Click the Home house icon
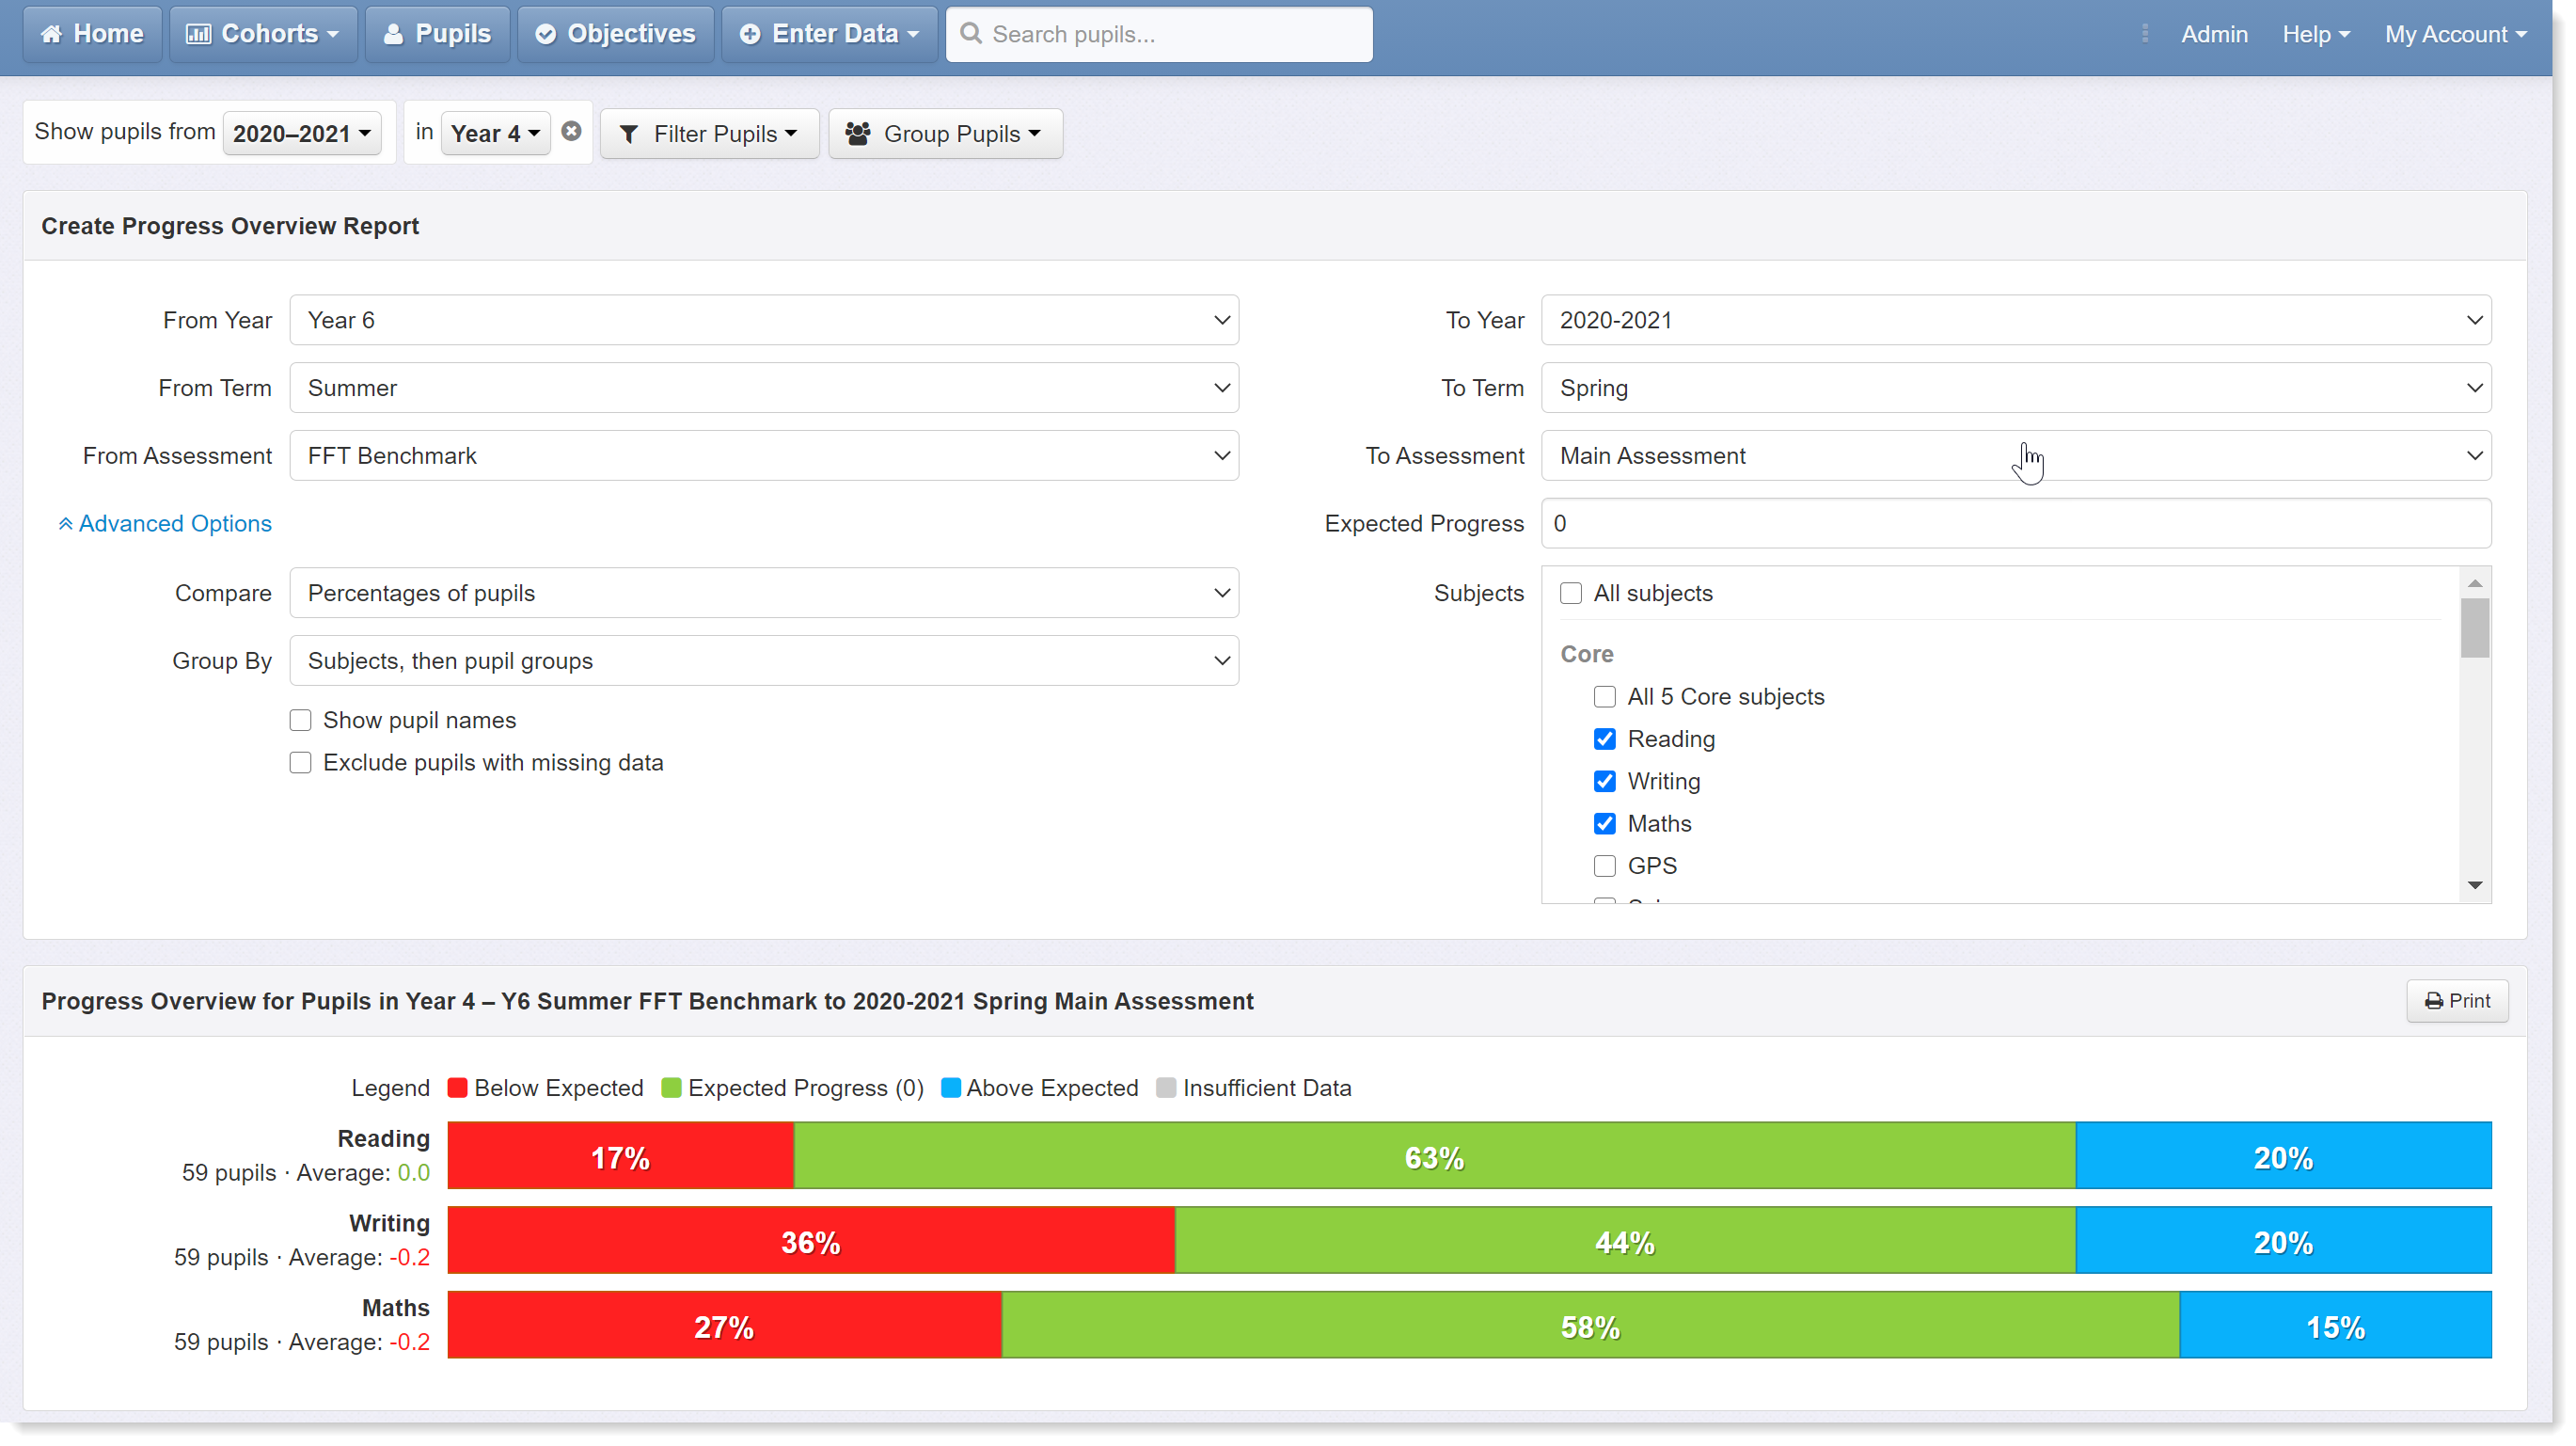The width and height of the screenshot is (2576, 1446). click(x=51, y=34)
